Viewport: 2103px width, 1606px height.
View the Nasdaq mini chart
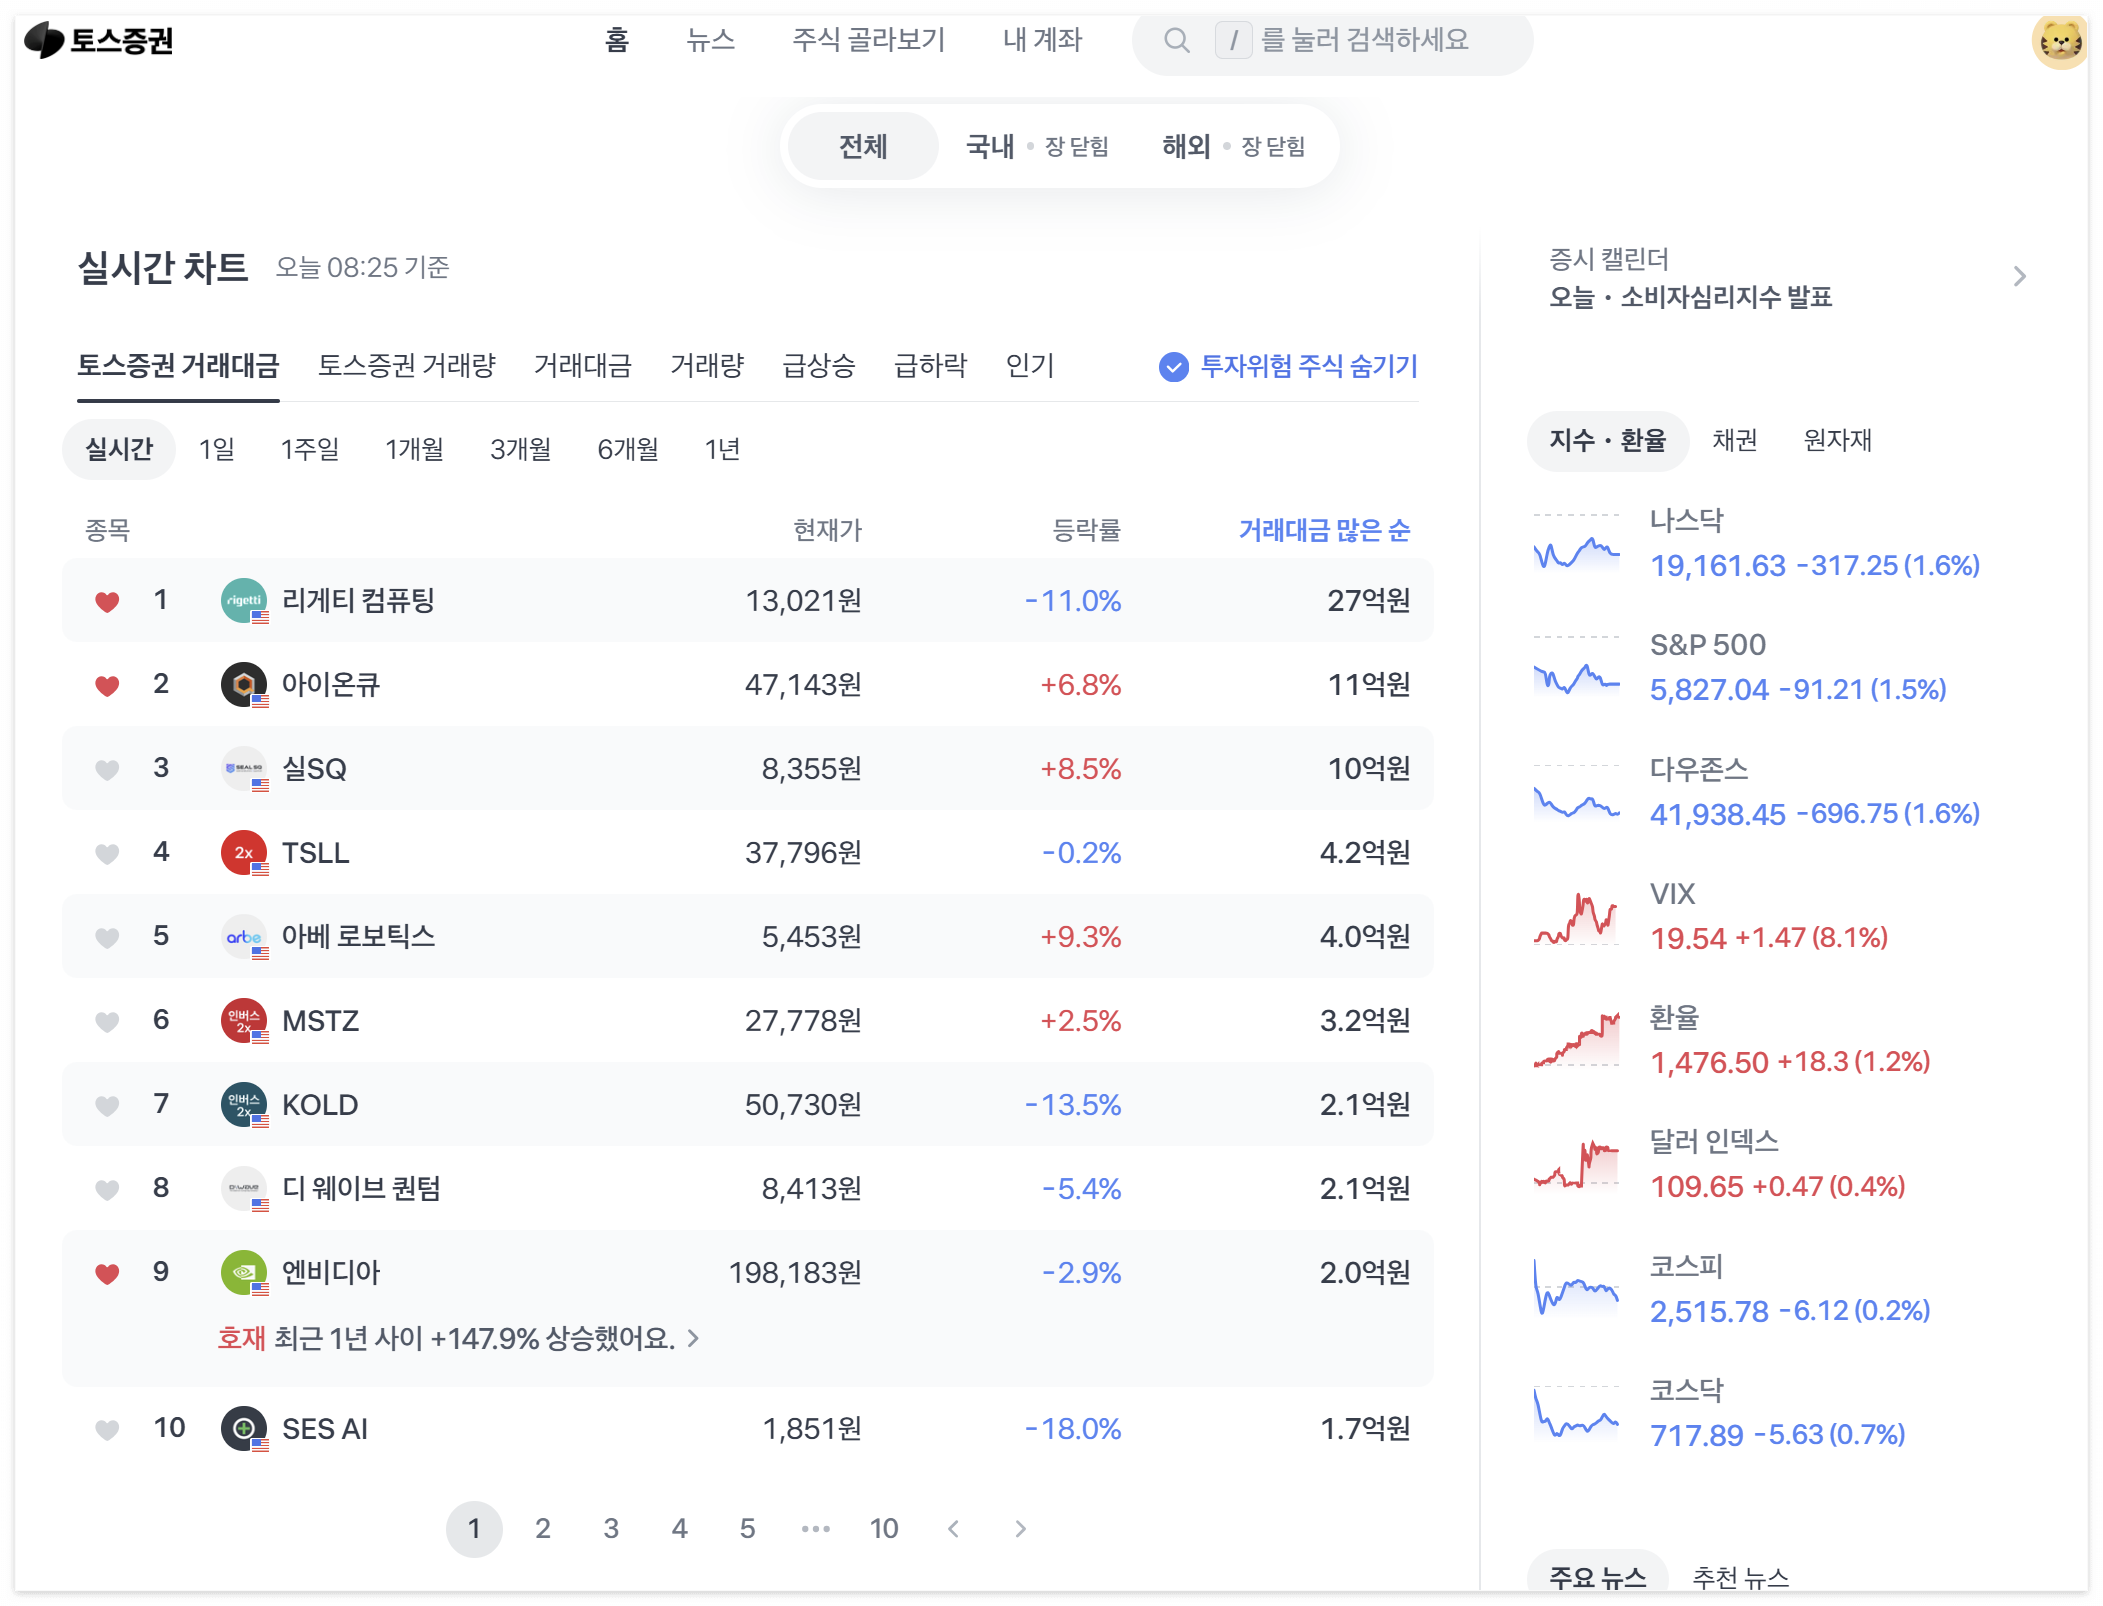(x=1576, y=543)
